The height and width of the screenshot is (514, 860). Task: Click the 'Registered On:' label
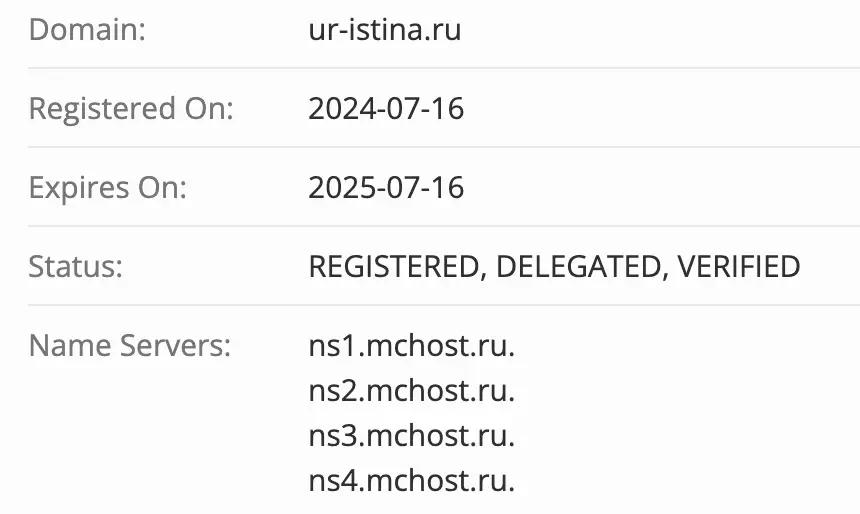tap(130, 108)
